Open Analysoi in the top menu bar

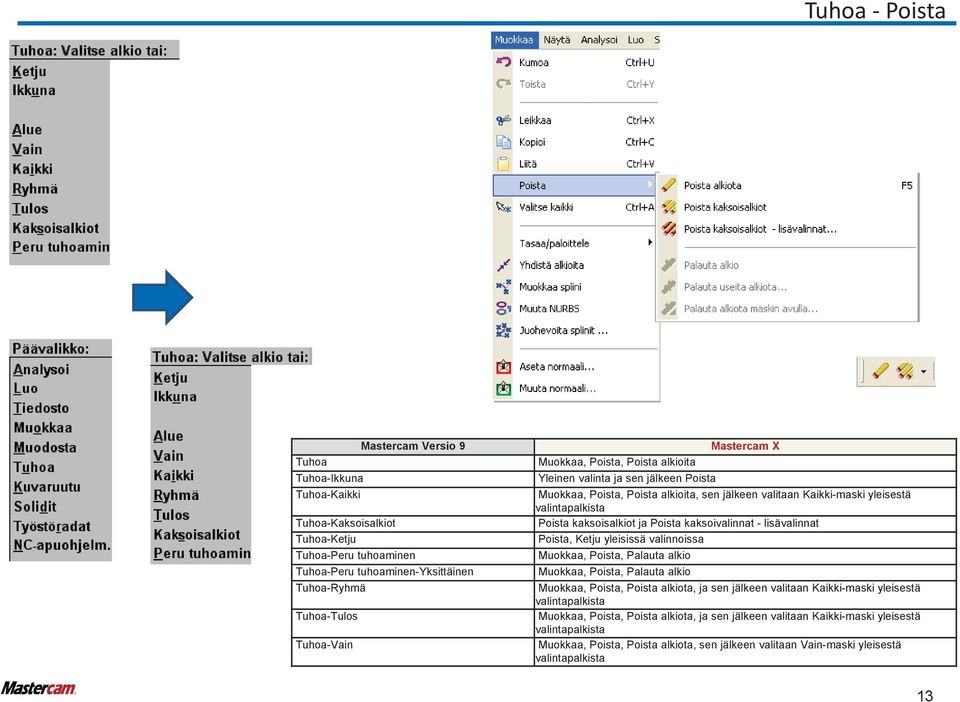(x=599, y=40)
